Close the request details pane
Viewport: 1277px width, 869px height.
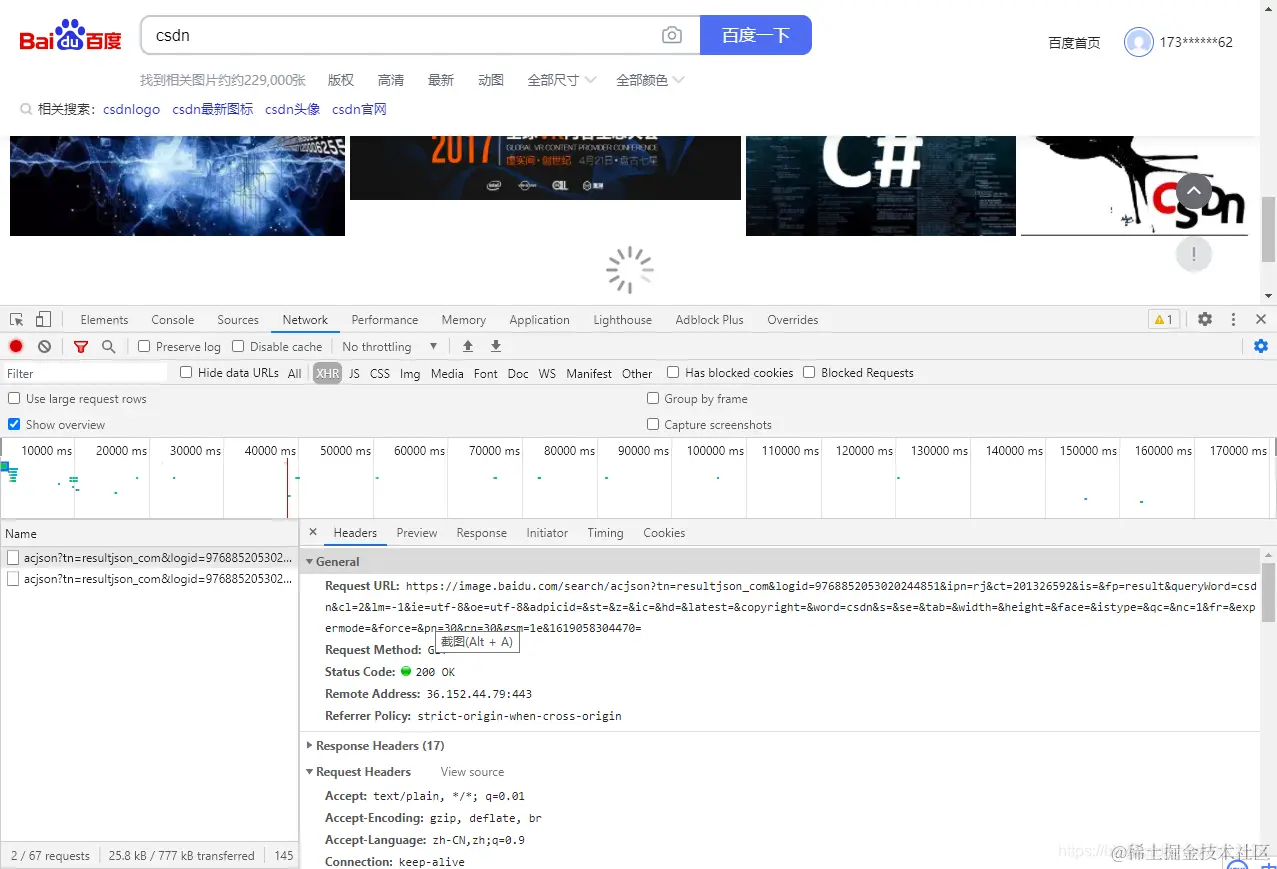pos(313,533)
